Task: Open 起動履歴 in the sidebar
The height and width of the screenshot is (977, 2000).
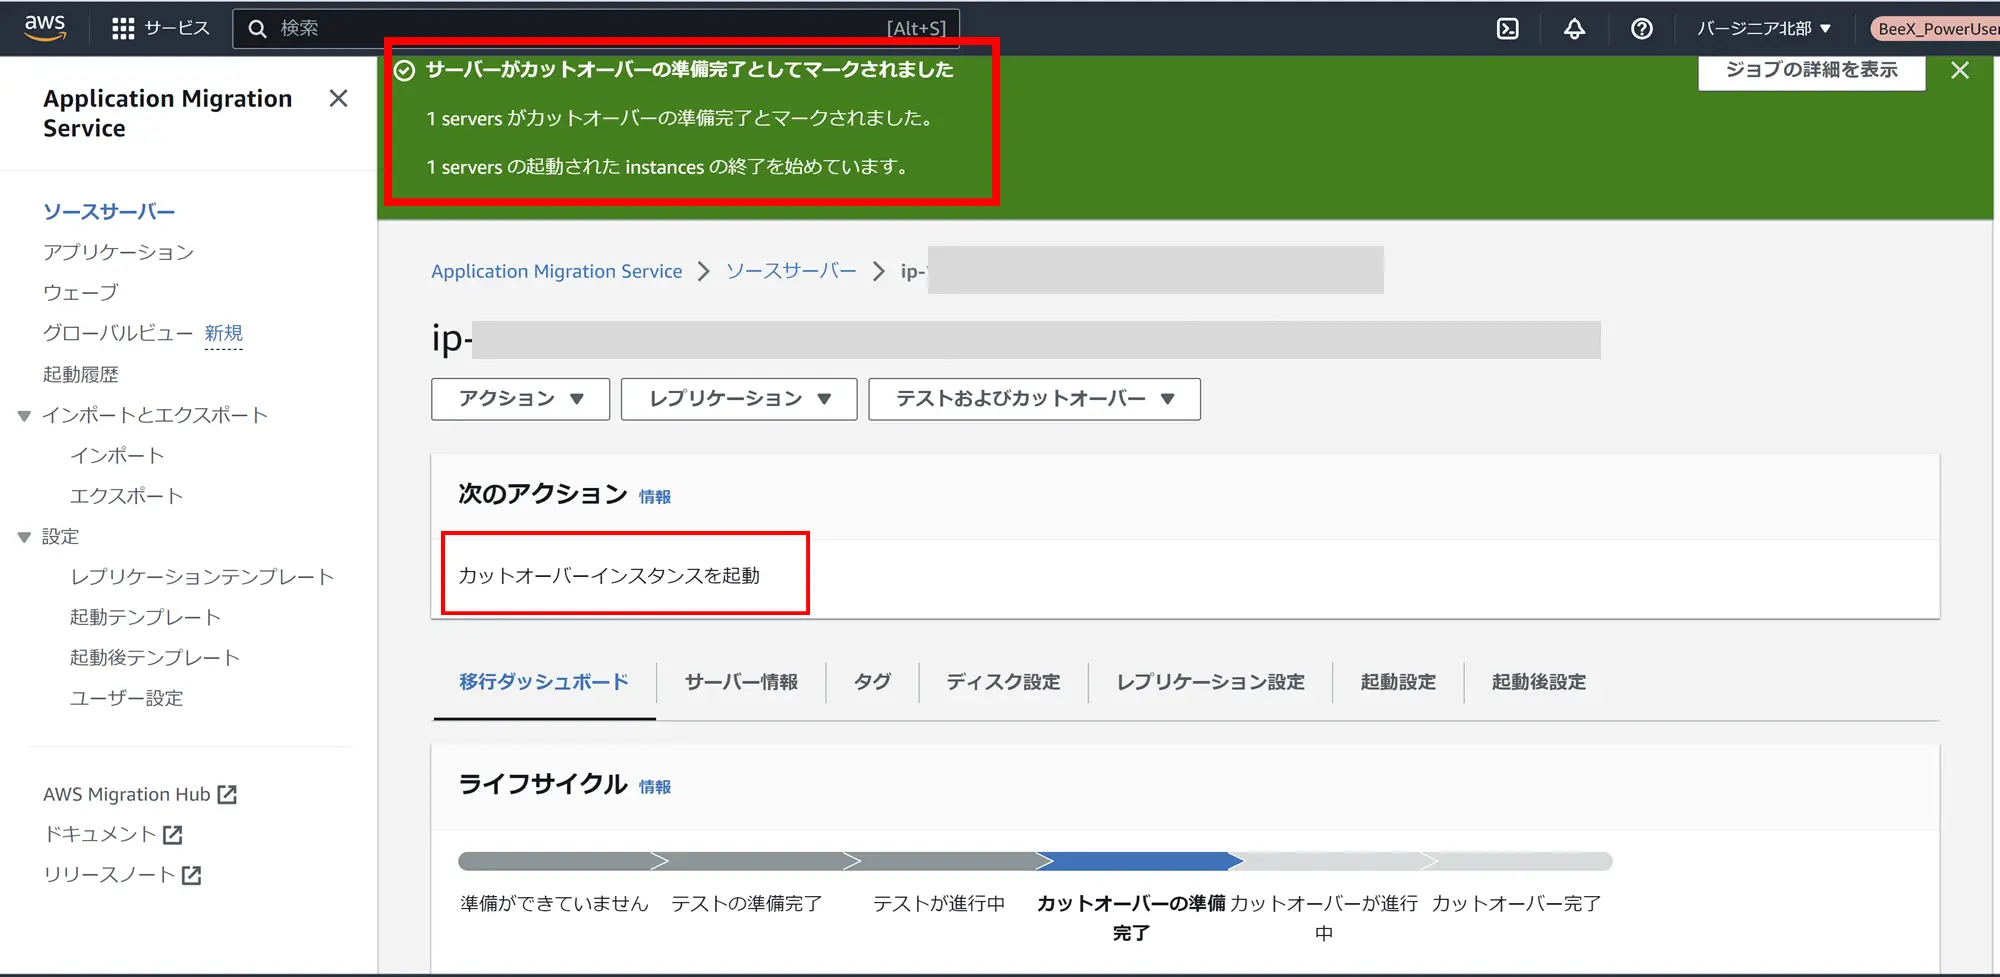Action: tap(80, 374)
